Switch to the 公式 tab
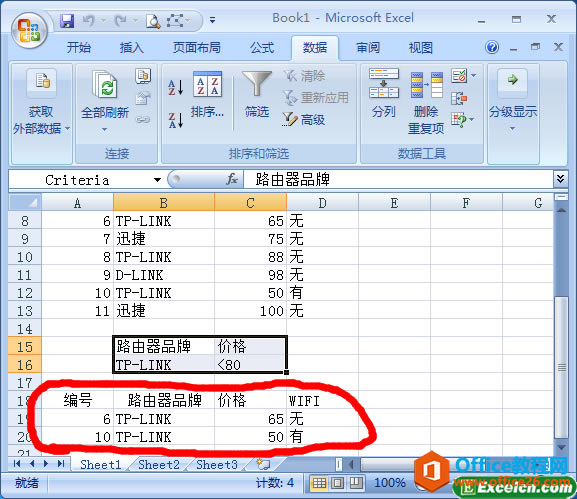 (x=262, y=47)
